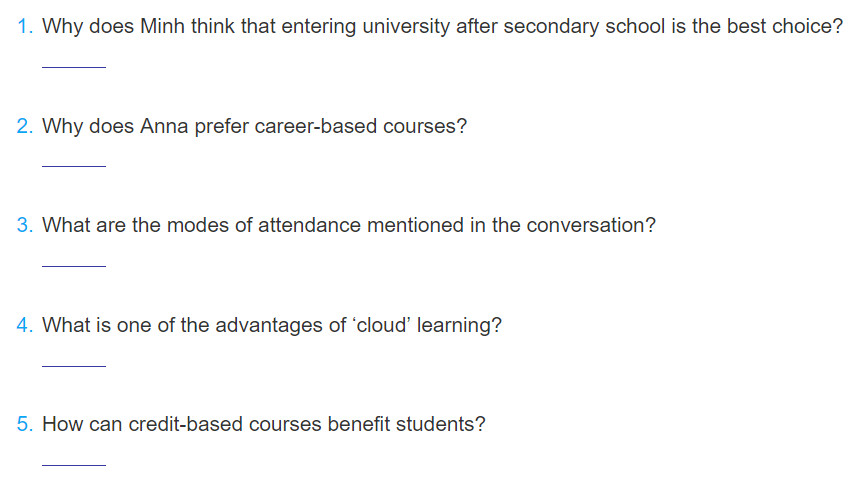The width and height of the screenshot is (854, 484).
Task: Select the blue number 3 marker
Action: 25,225
